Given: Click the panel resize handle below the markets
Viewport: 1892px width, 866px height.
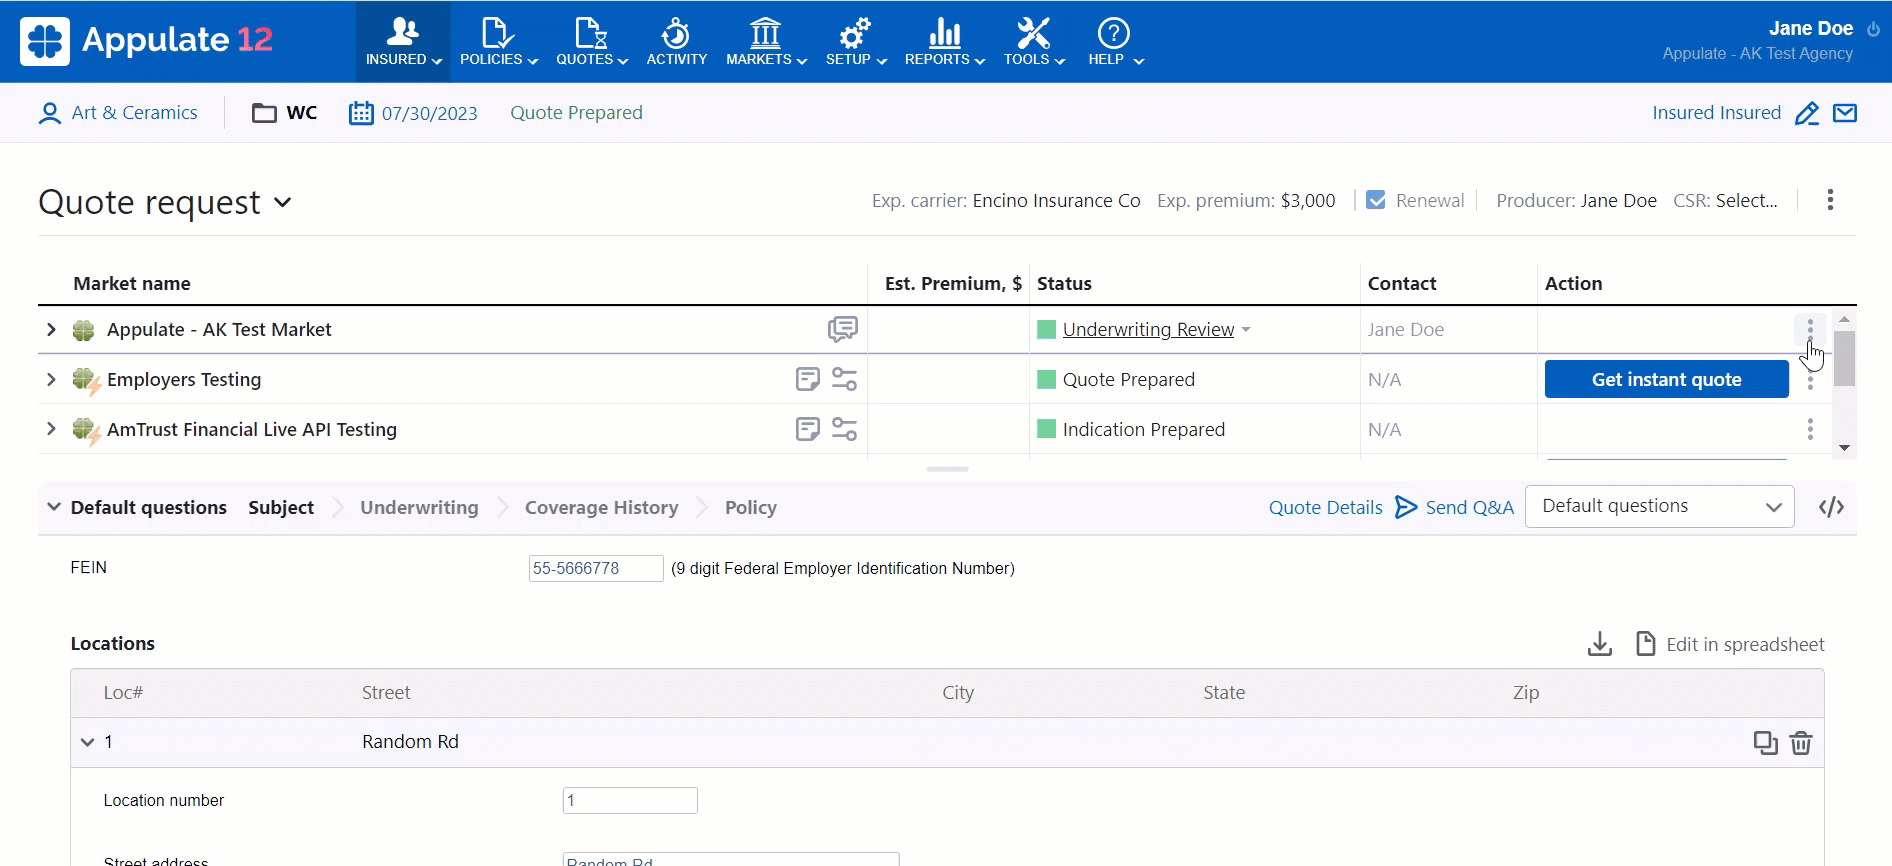Looking at the screenshot, I should point(947,469).
